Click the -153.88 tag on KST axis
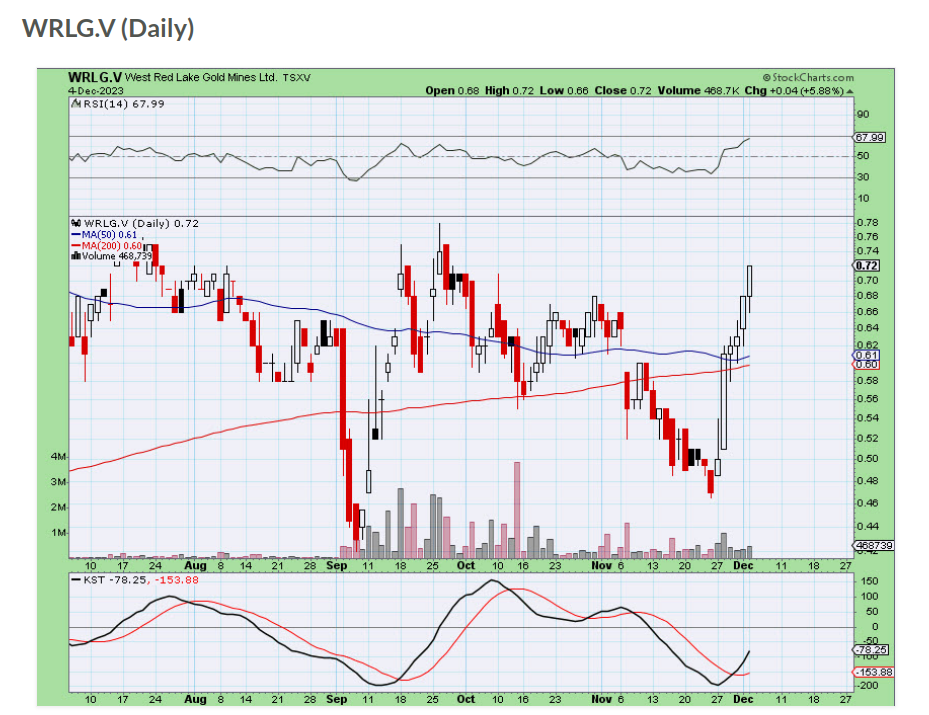Viewport: 929px width, 715px height. coord(873,672)
